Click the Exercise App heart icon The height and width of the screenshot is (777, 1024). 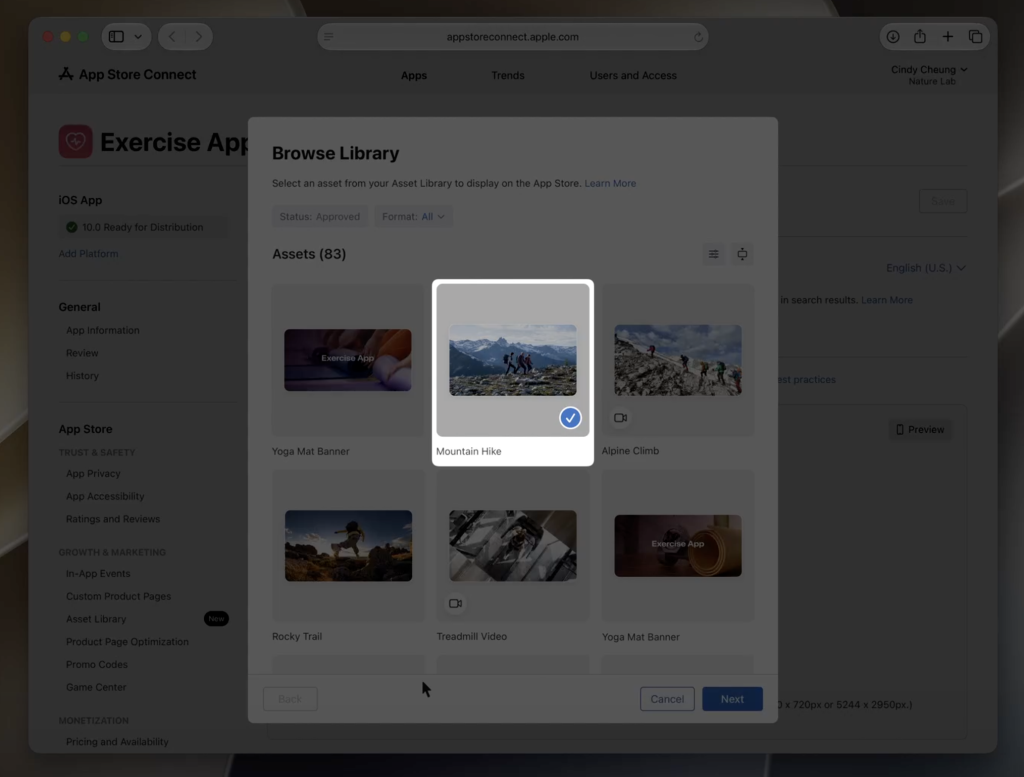click(75, 142)
